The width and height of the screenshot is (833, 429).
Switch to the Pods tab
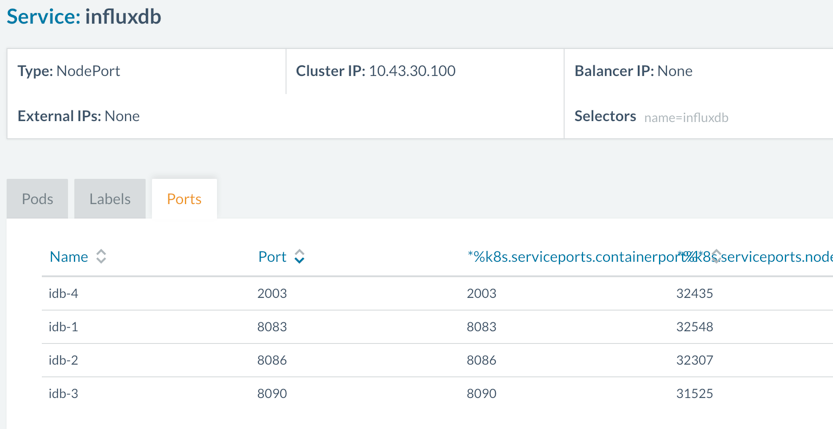(37, 199)
